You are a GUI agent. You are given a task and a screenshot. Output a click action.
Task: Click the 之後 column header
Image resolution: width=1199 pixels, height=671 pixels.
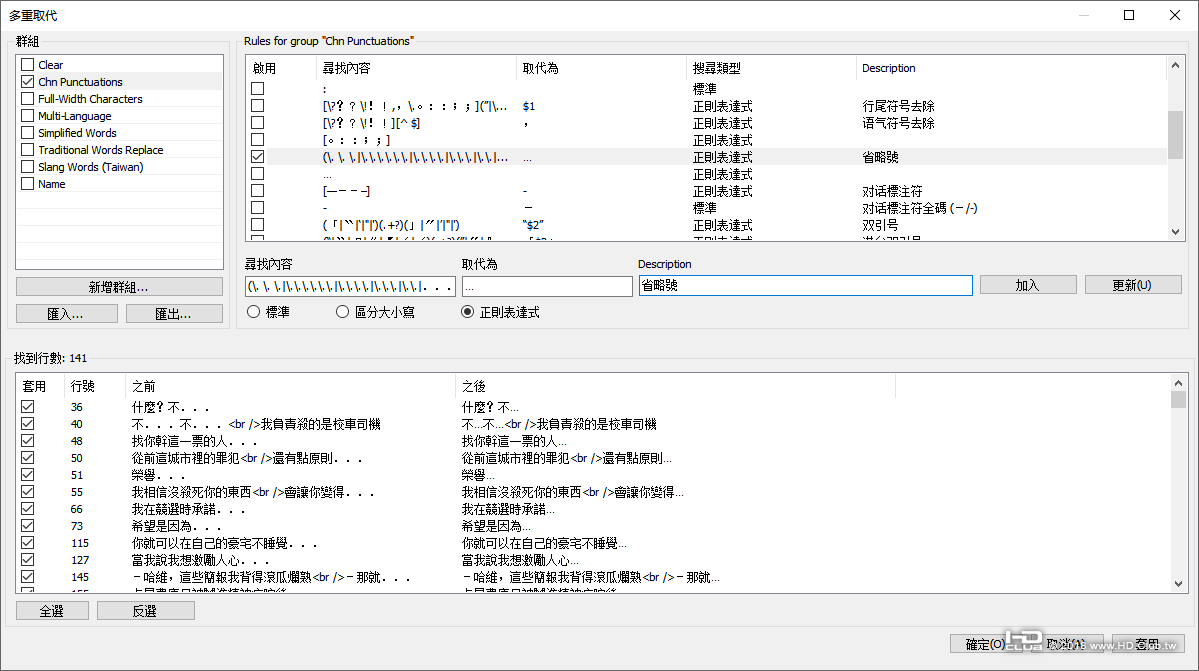click(x=675, y=386)
